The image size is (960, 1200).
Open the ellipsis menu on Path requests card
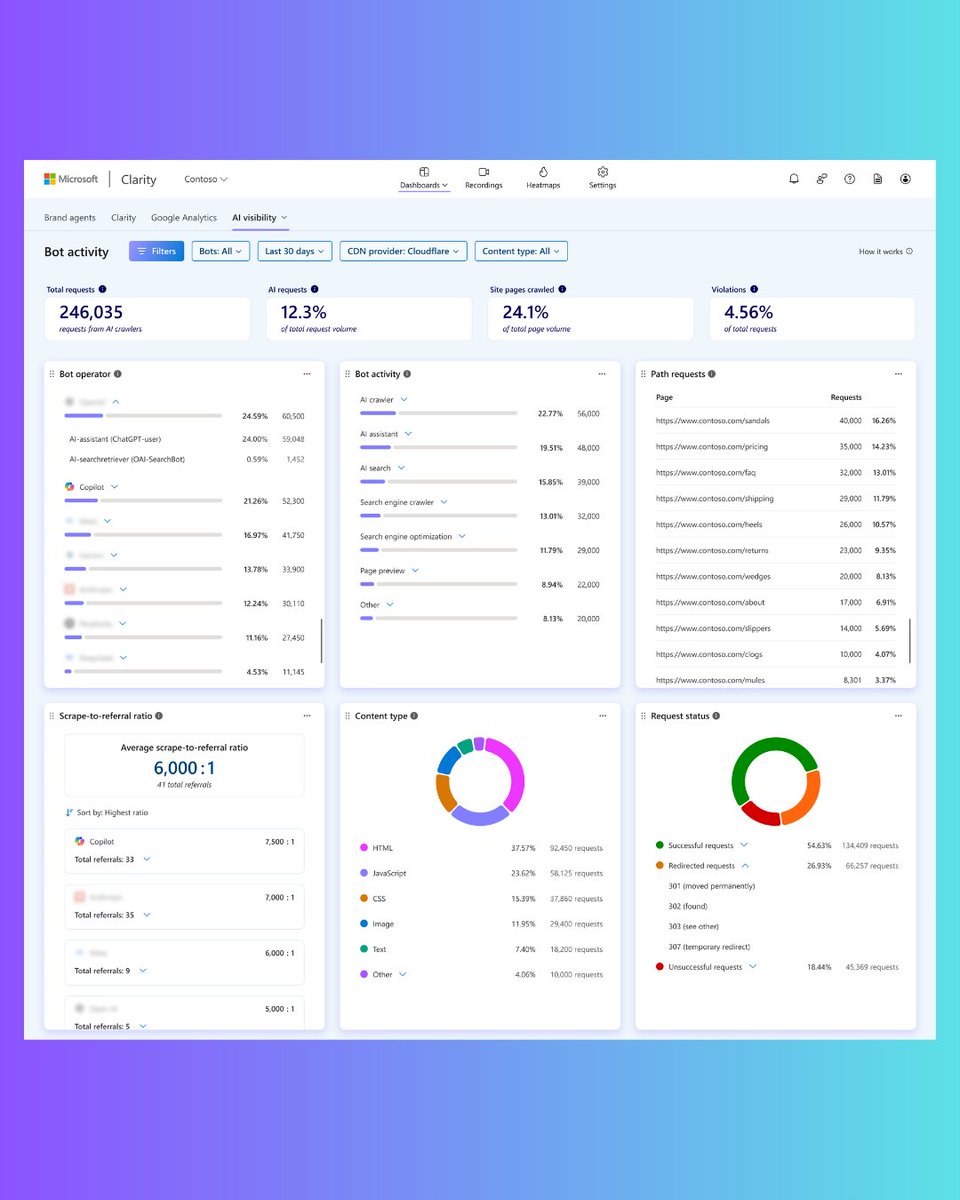898,374
